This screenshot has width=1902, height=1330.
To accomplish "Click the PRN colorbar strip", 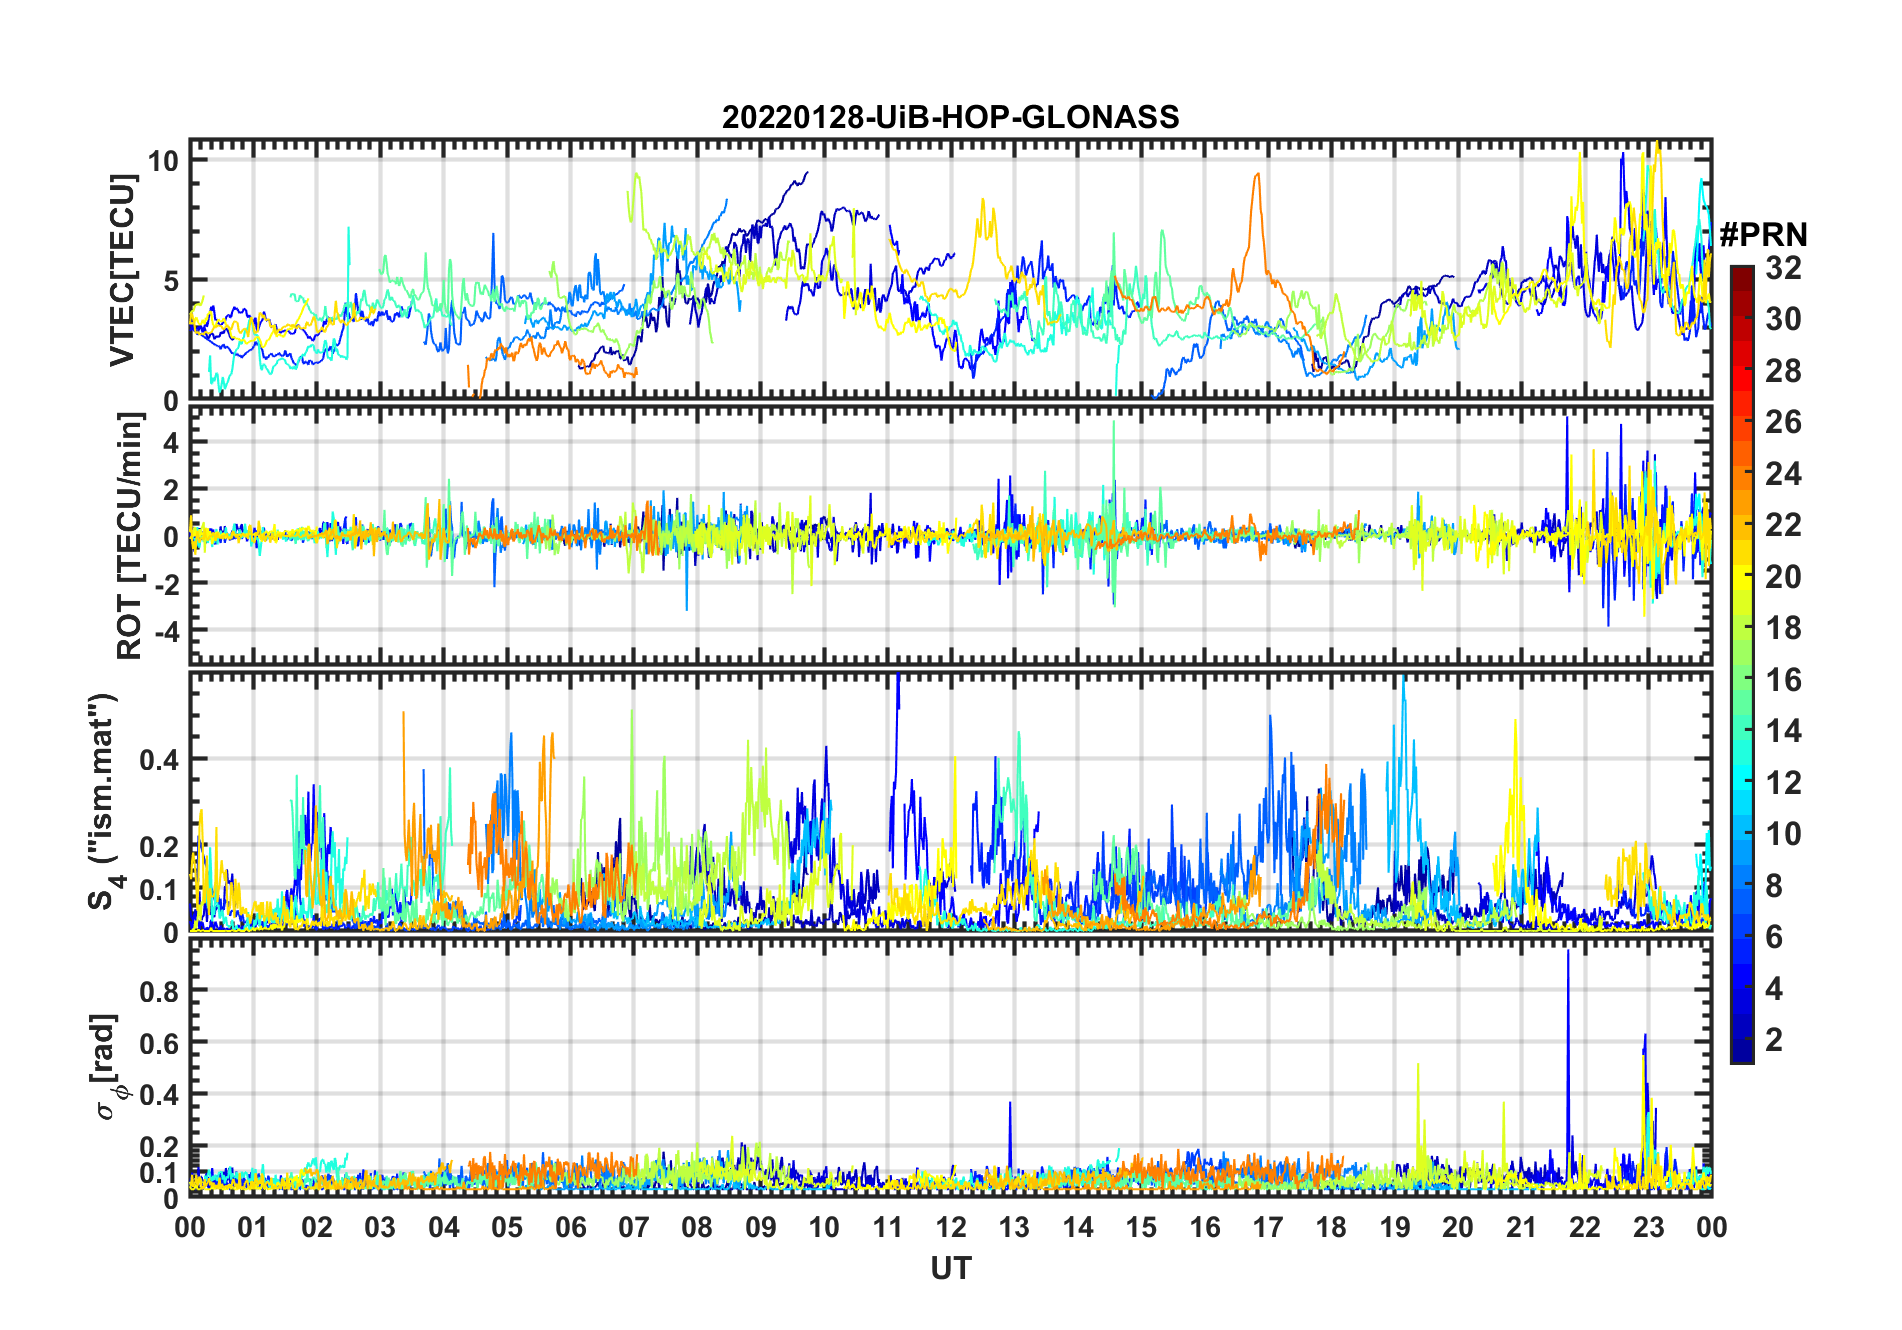I will click(1742, 664).
